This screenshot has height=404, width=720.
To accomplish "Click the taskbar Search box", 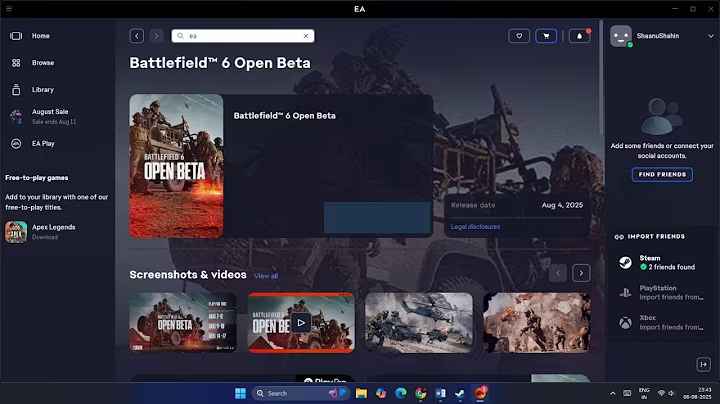I will [301, 393].
